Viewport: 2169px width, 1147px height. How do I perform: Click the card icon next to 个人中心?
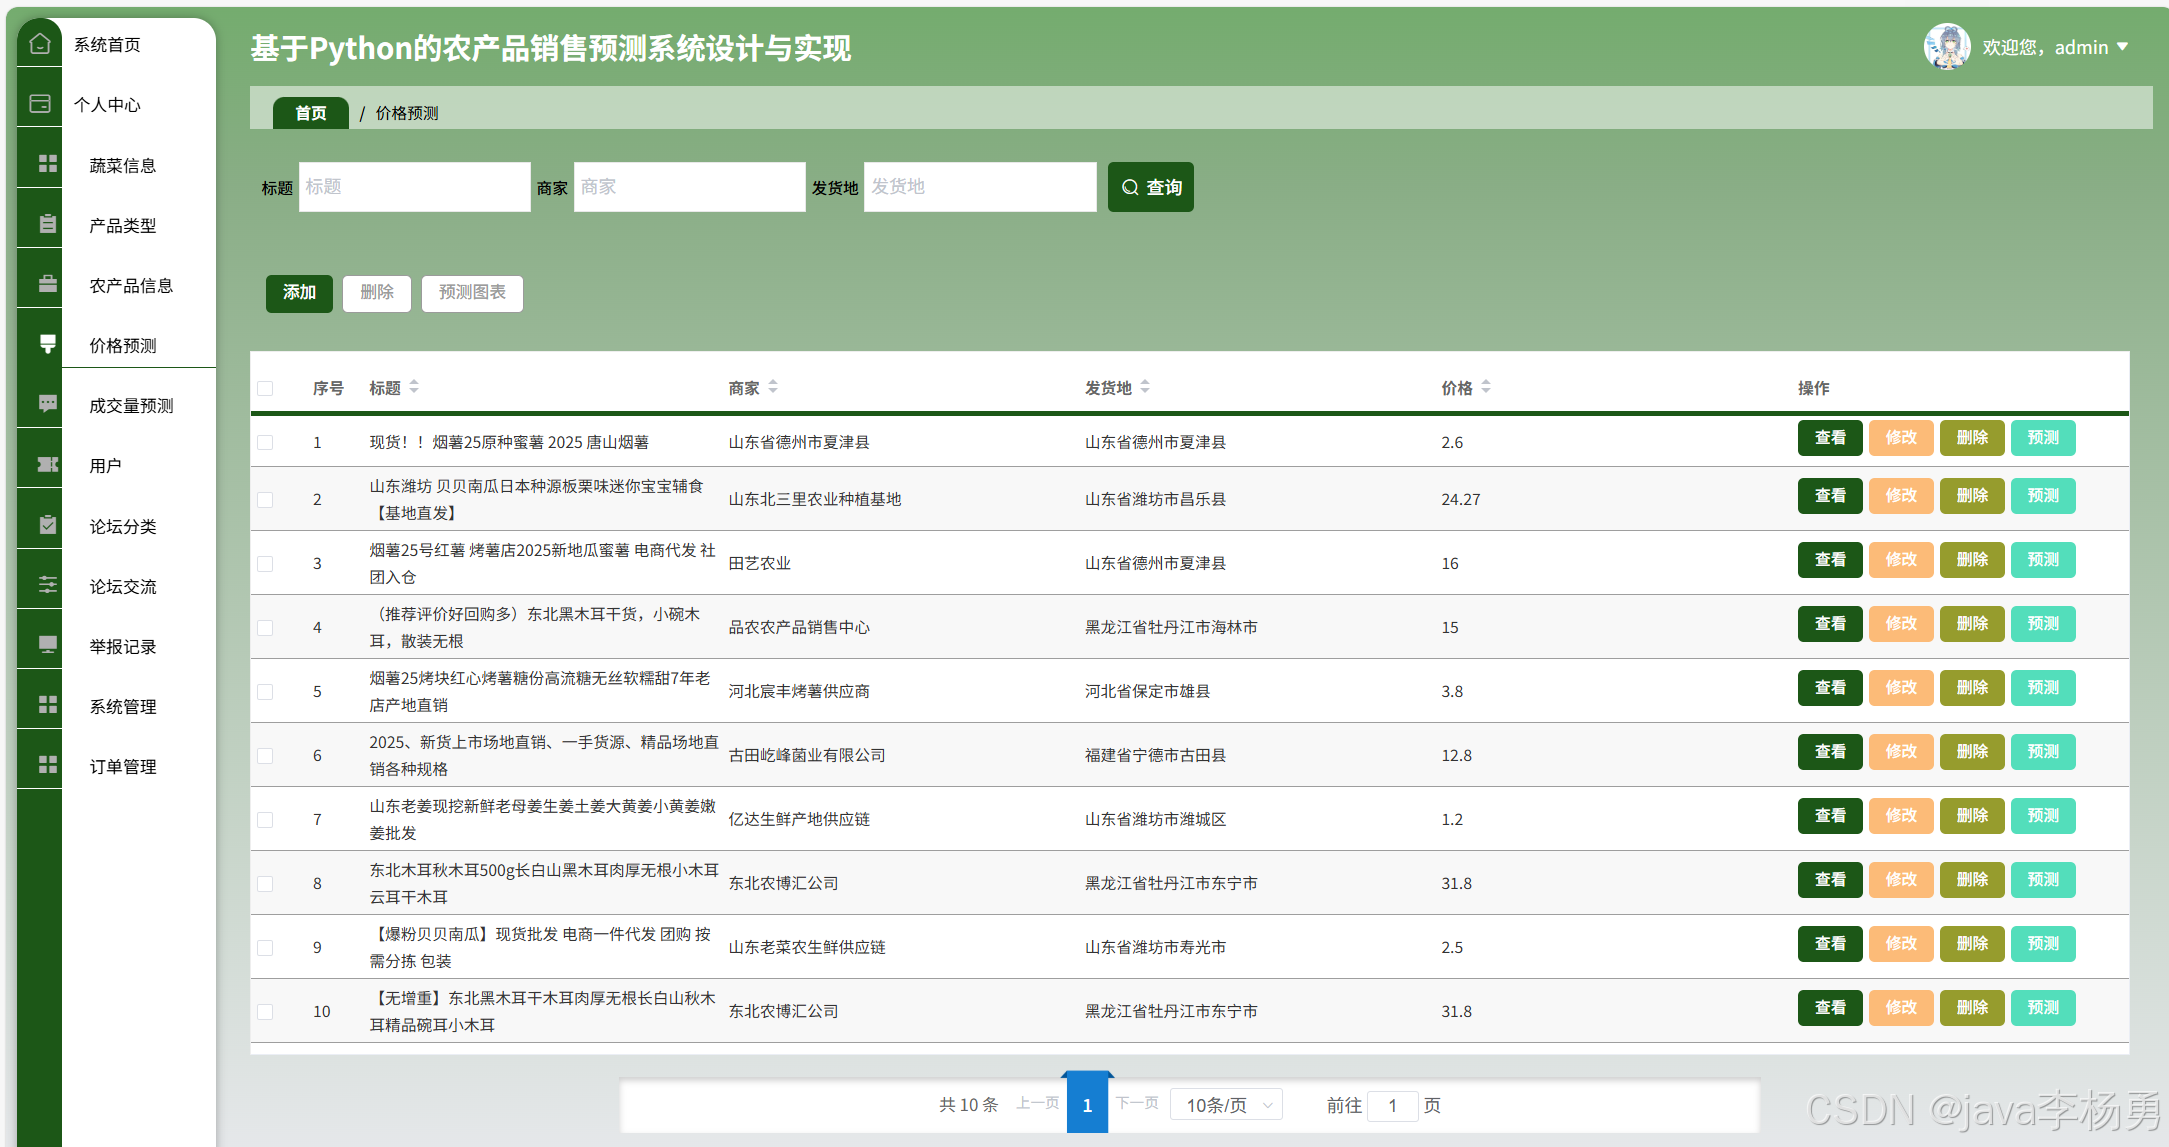[40, 104]
